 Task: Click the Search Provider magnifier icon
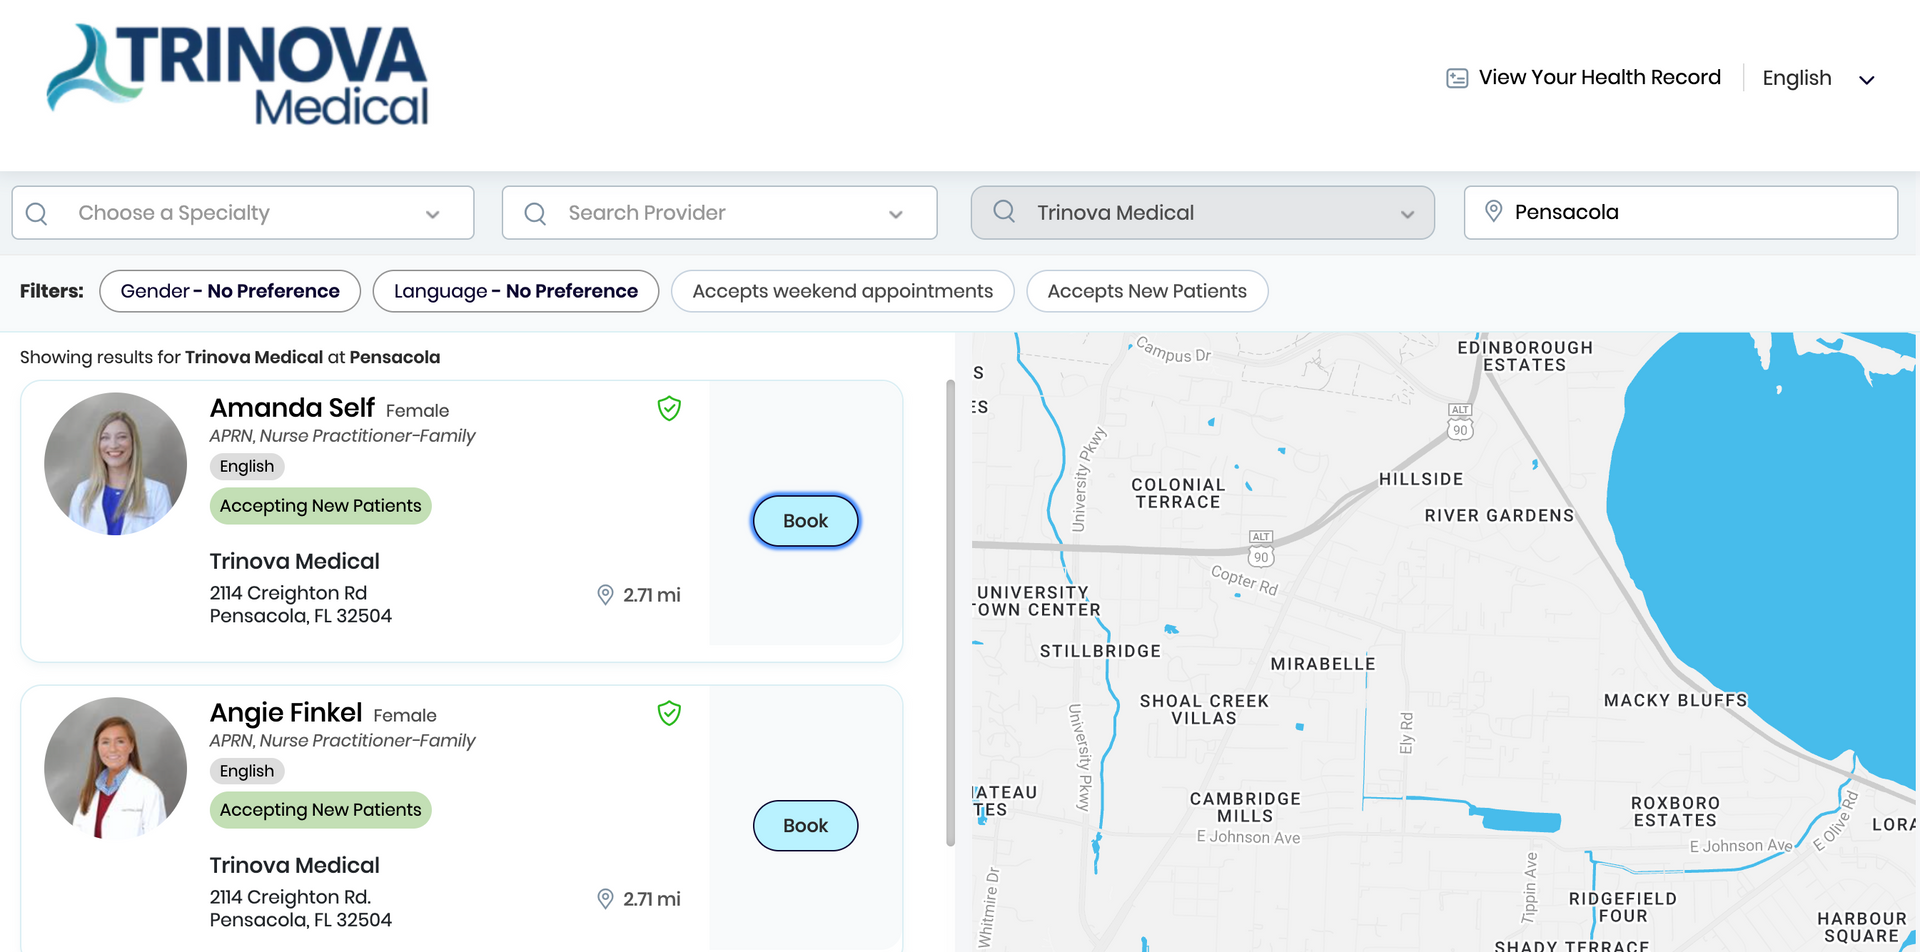pos(535,213)
